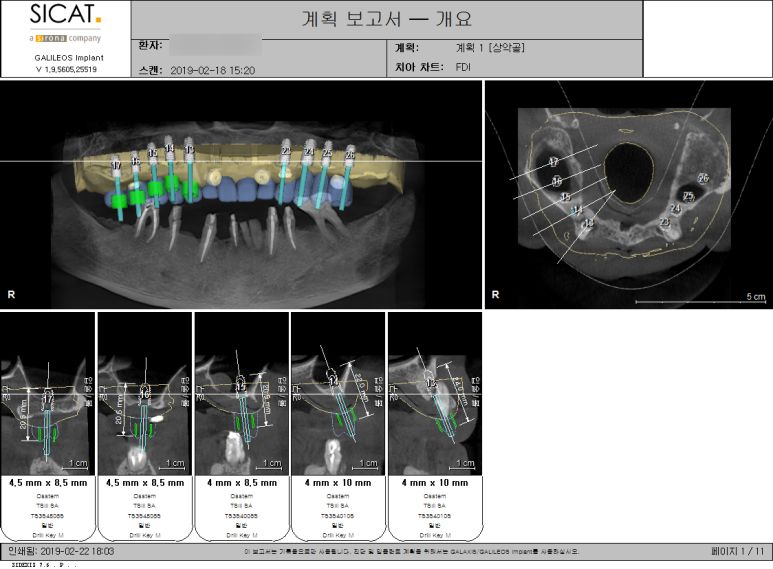The width and height of the screenshot is (773, 569).
Task: Click the 'R' orientation marker on axial view
Action: tap(495, 294)
